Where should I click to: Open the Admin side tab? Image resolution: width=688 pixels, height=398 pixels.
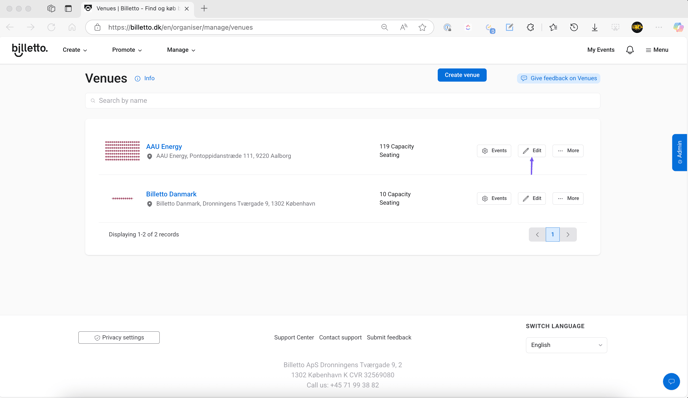coord(679,152)
